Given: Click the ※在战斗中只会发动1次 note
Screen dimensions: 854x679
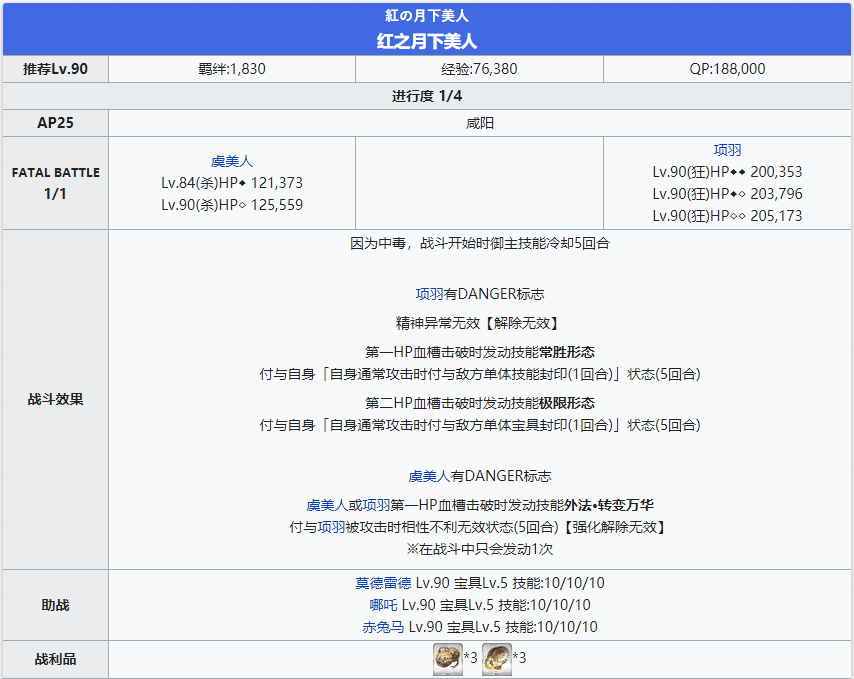Looking at the screenshot, I should click(x=479, y=549).
